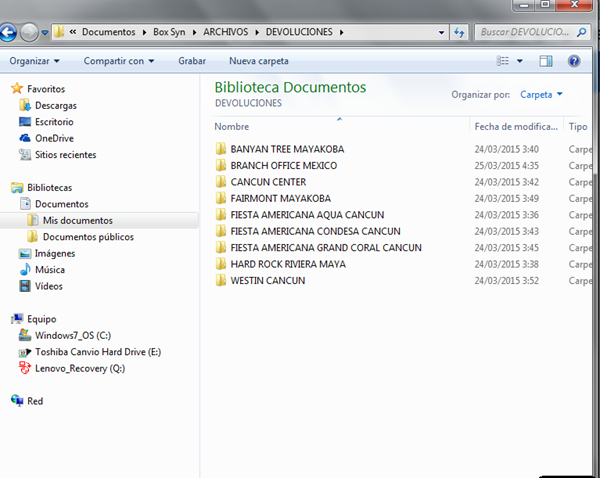Click the Windows7_OS (C:) drive icon
600x478 pixels.
pyautogui.click(x=25, y=335)
